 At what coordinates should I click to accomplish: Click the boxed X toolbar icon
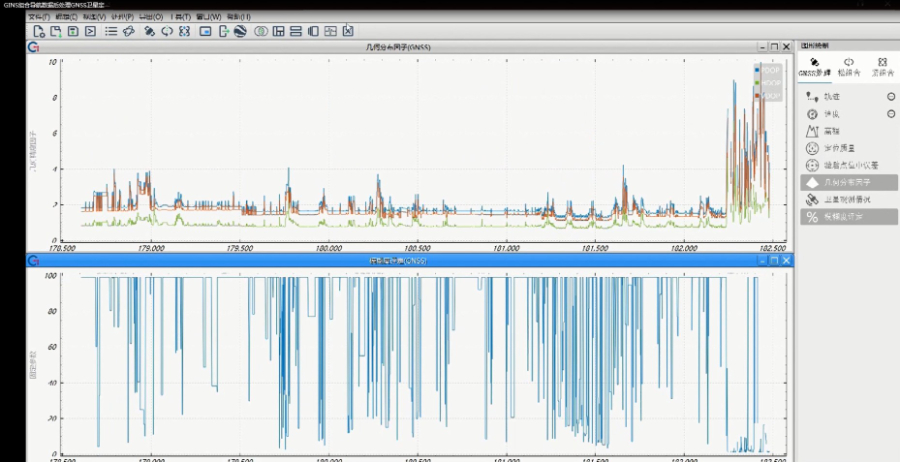[x=348, y=31]
